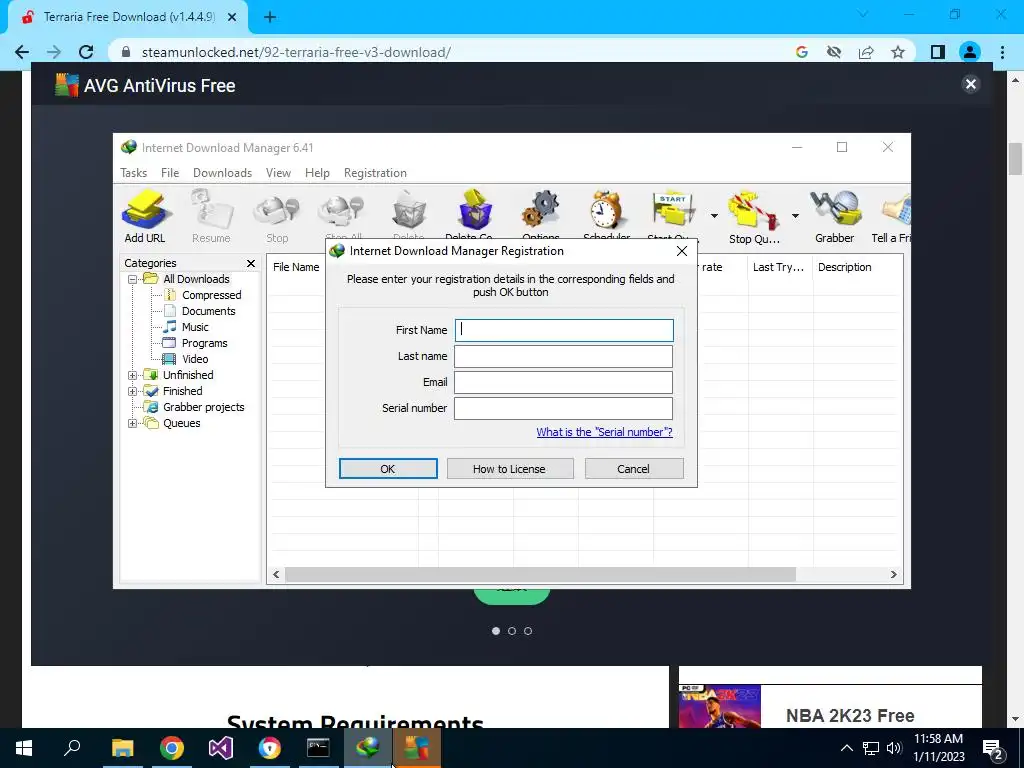Click the download list horizontal scrollbar

(540, 575)
